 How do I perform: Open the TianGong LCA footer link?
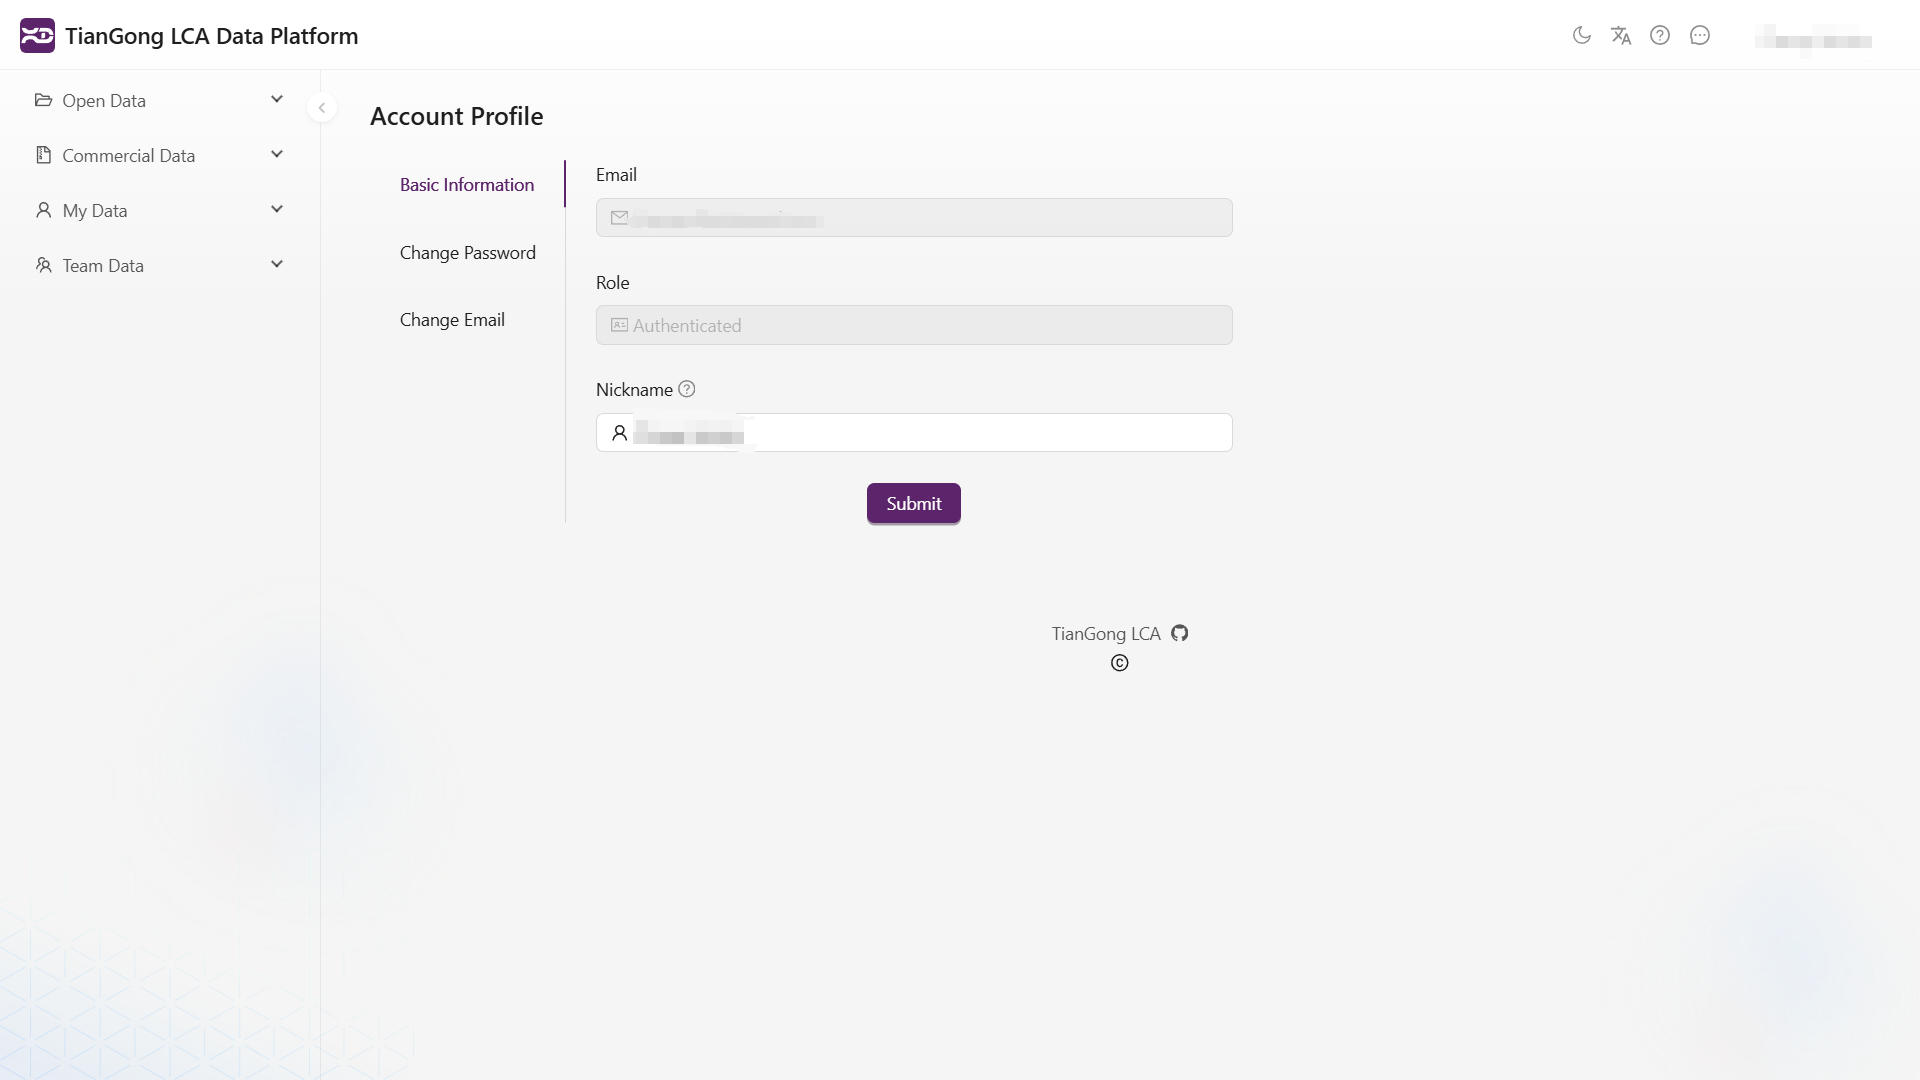coord(1105,633)
